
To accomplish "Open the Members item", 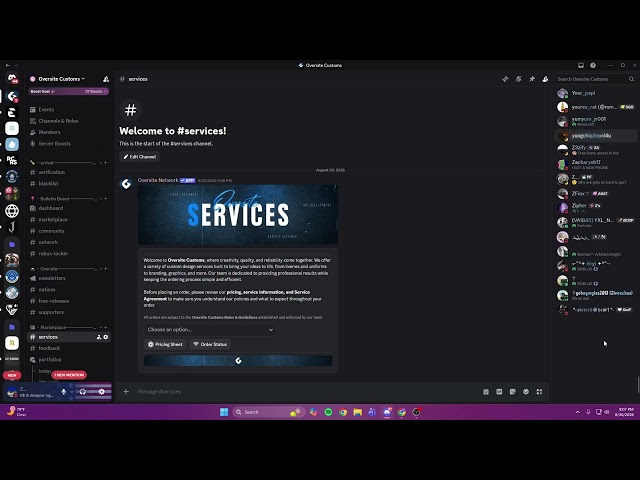I will pyautogui.click(x=69, y=132).
